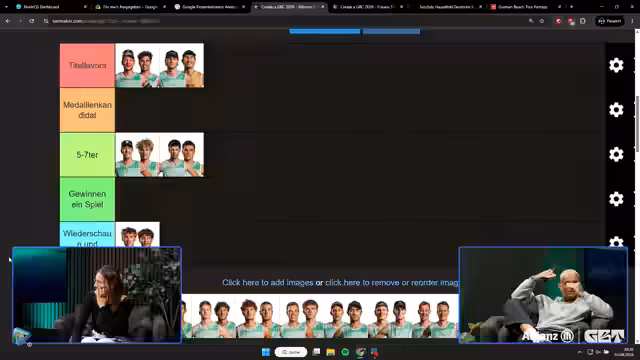Open settings gear for Medaillenkandidat tier row
The height and width of the screenshot is (360, 640).
click(x=616, y=110)
